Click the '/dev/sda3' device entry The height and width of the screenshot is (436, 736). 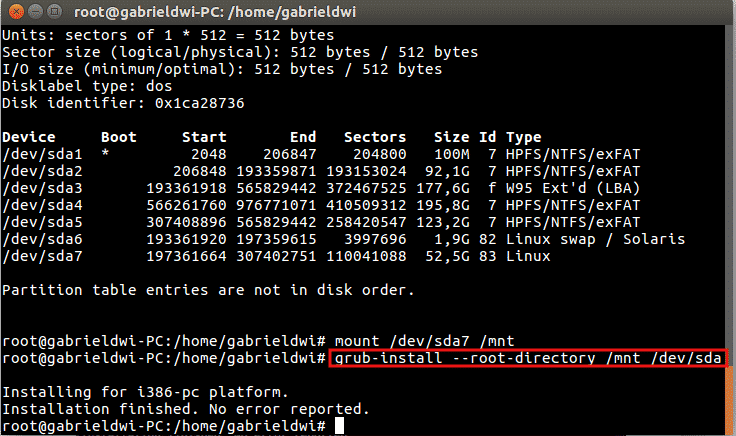(x=42, y=188)
